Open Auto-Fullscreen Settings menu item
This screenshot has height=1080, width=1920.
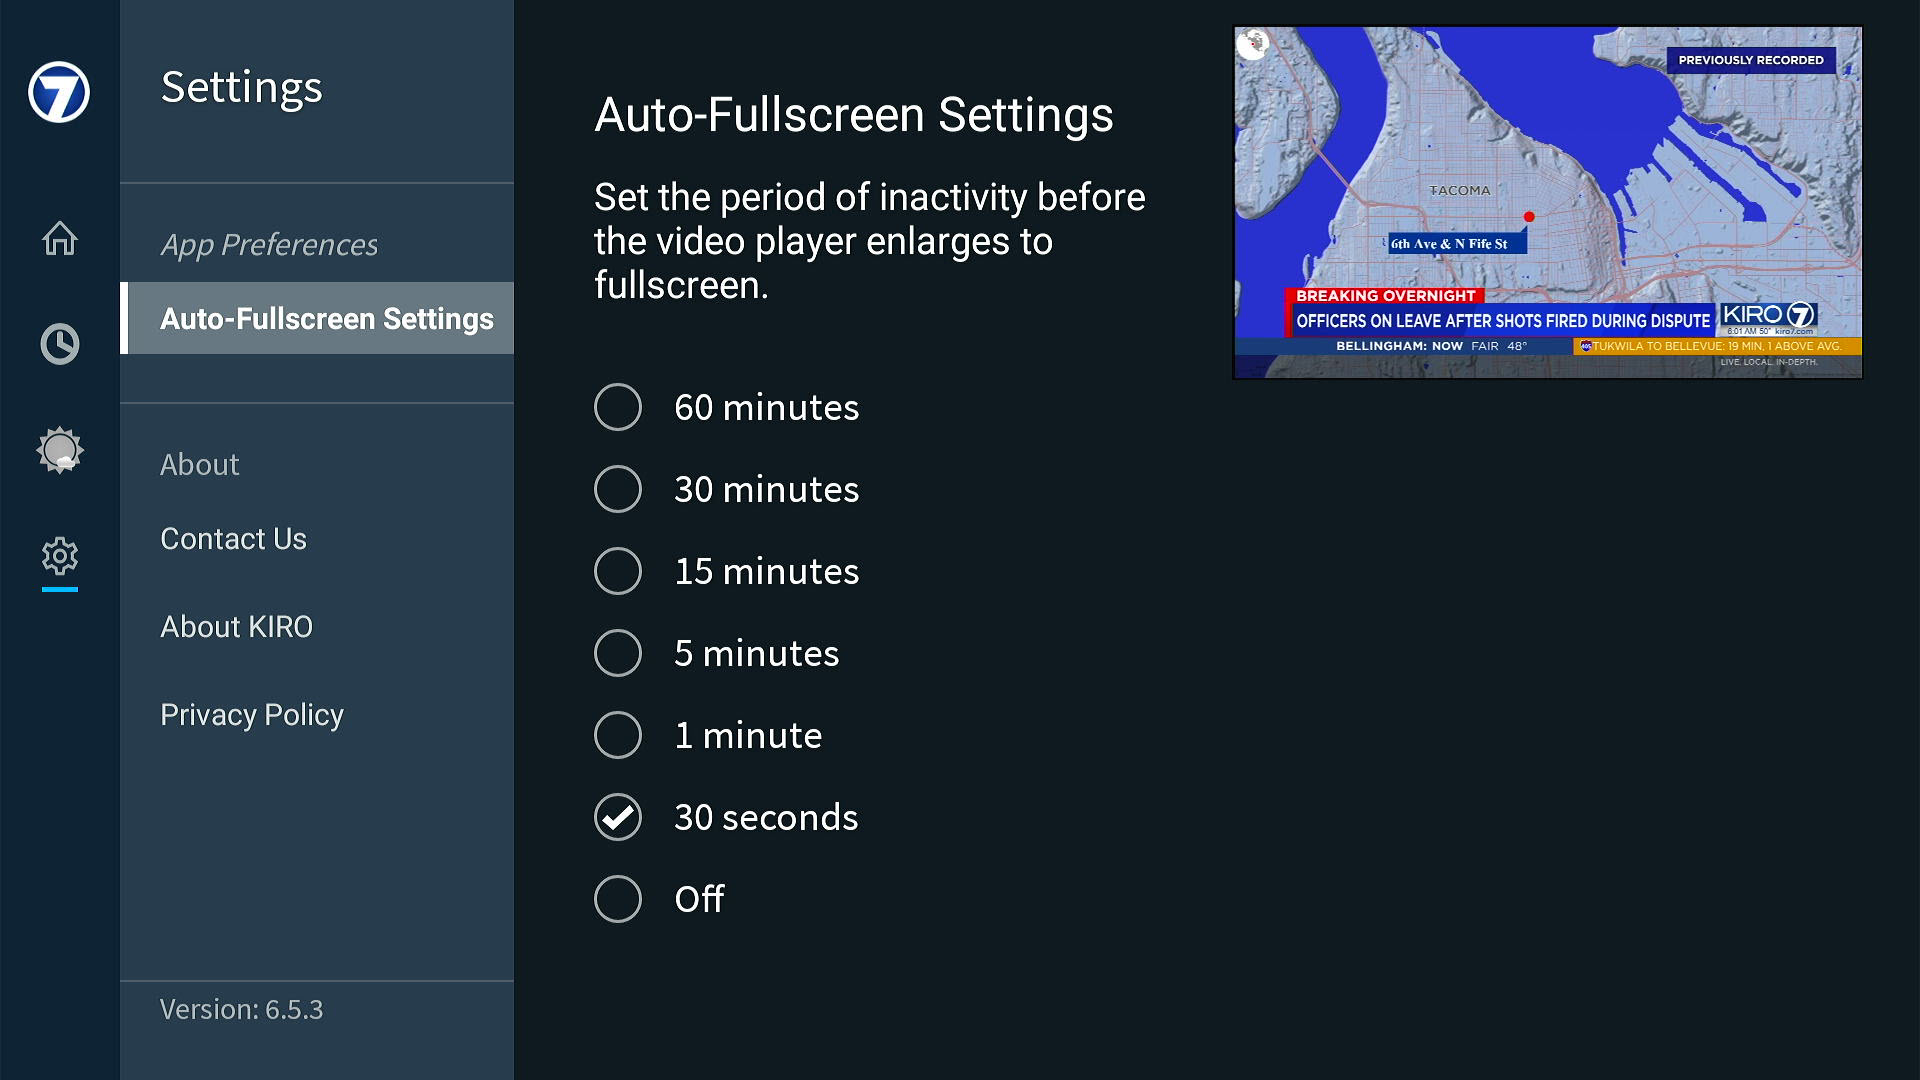[x=326, y=319]
